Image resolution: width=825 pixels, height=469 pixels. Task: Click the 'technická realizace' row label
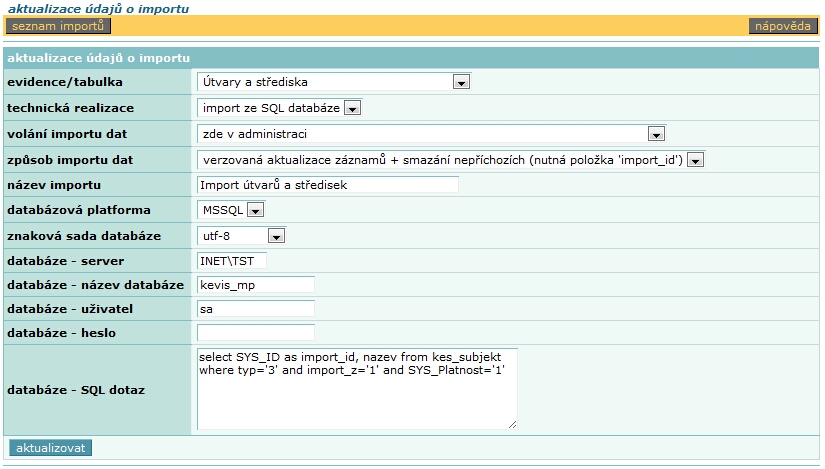71,108
